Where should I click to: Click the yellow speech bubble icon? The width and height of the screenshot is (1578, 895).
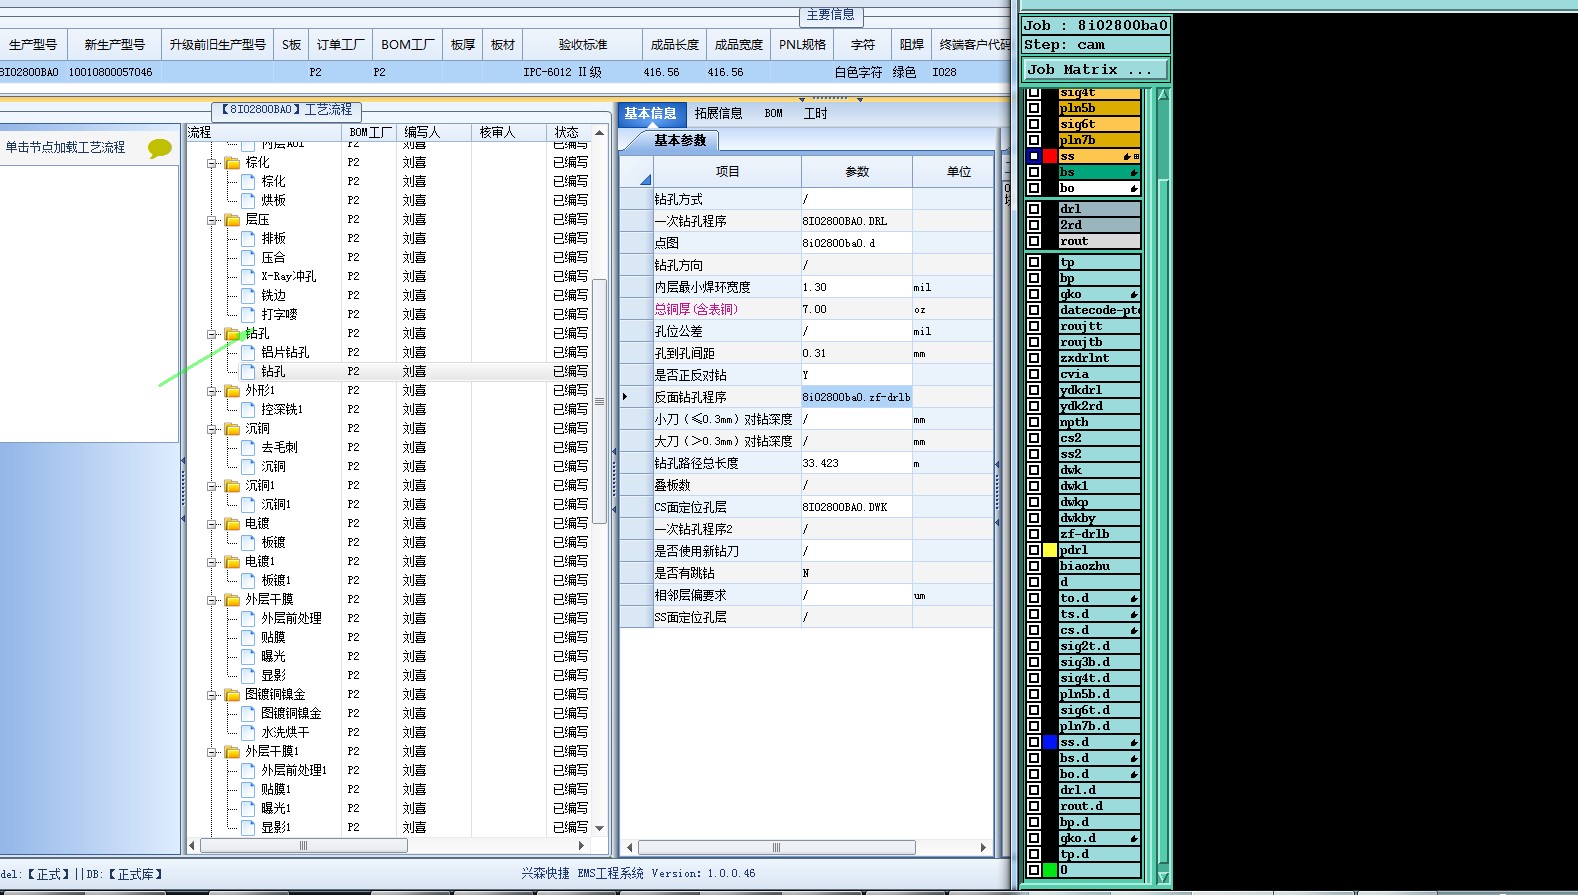[159, 149]
